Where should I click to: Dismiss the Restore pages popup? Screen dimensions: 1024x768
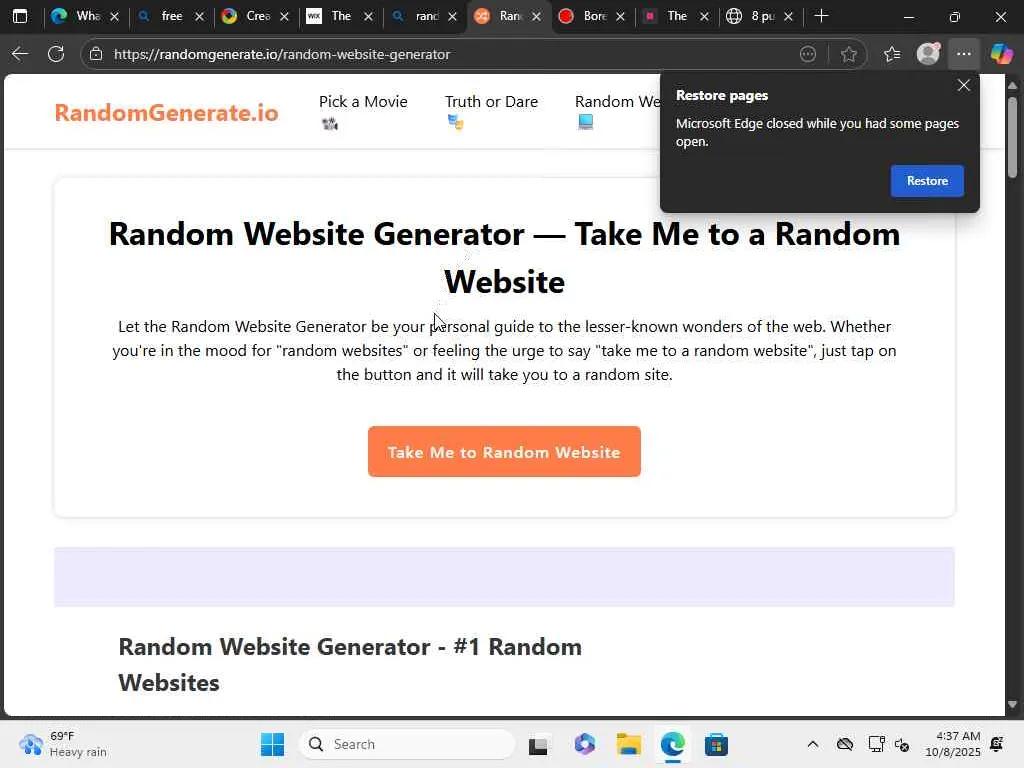pos(963,86)
